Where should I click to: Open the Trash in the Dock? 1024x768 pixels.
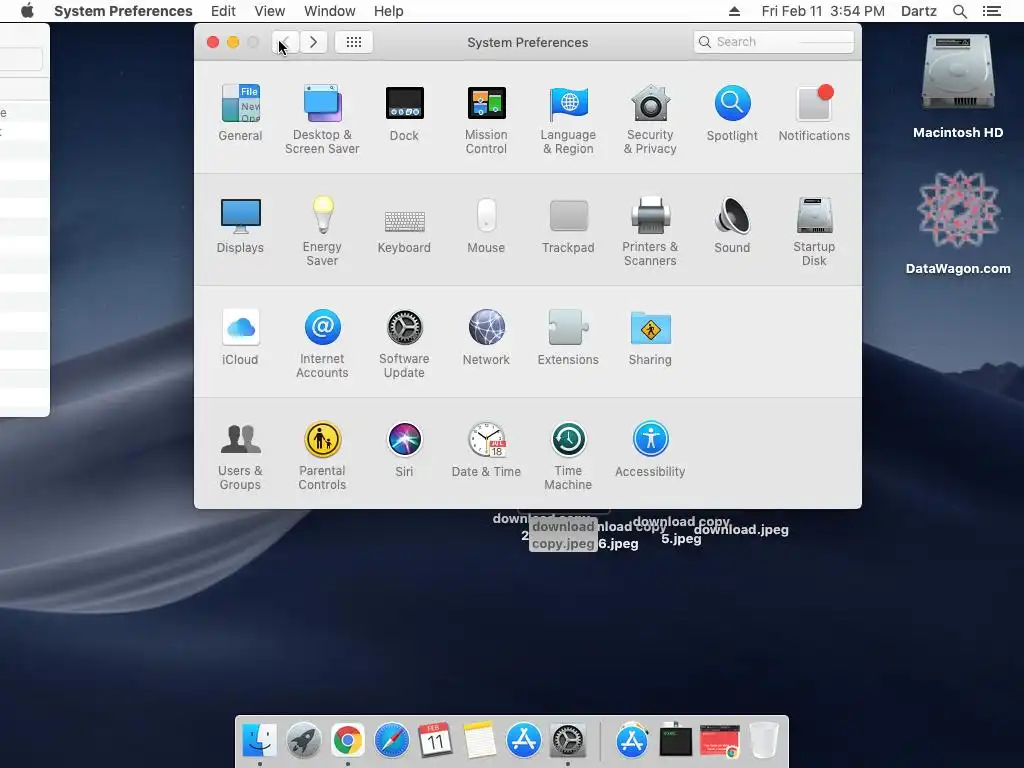coord(763,741)
